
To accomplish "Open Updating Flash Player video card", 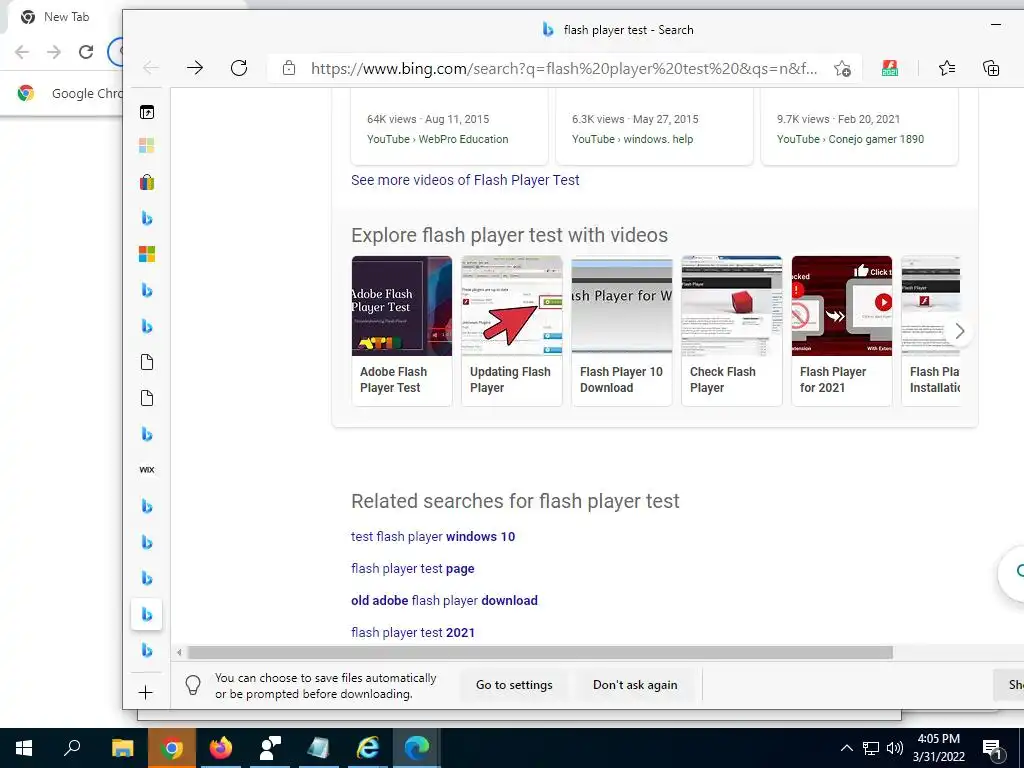I will [x=511, y=331].
